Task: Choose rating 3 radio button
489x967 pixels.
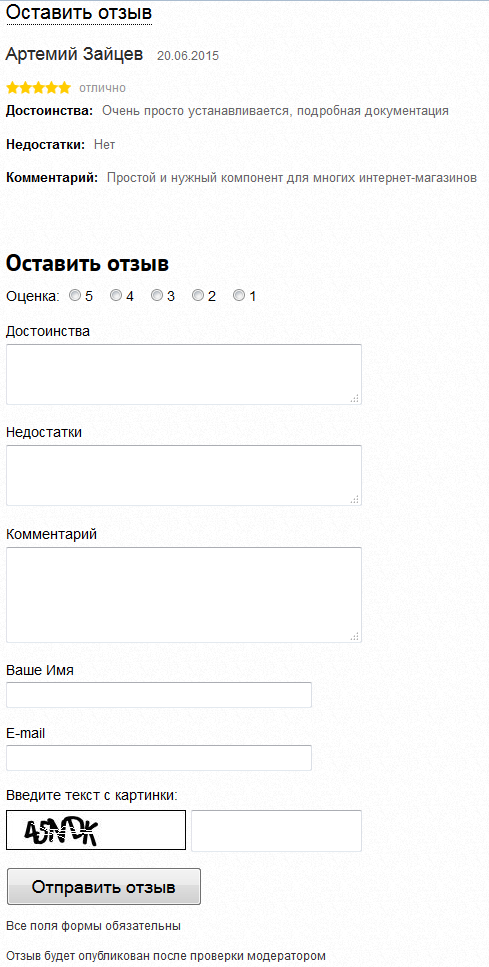Action: click(157, 296)
